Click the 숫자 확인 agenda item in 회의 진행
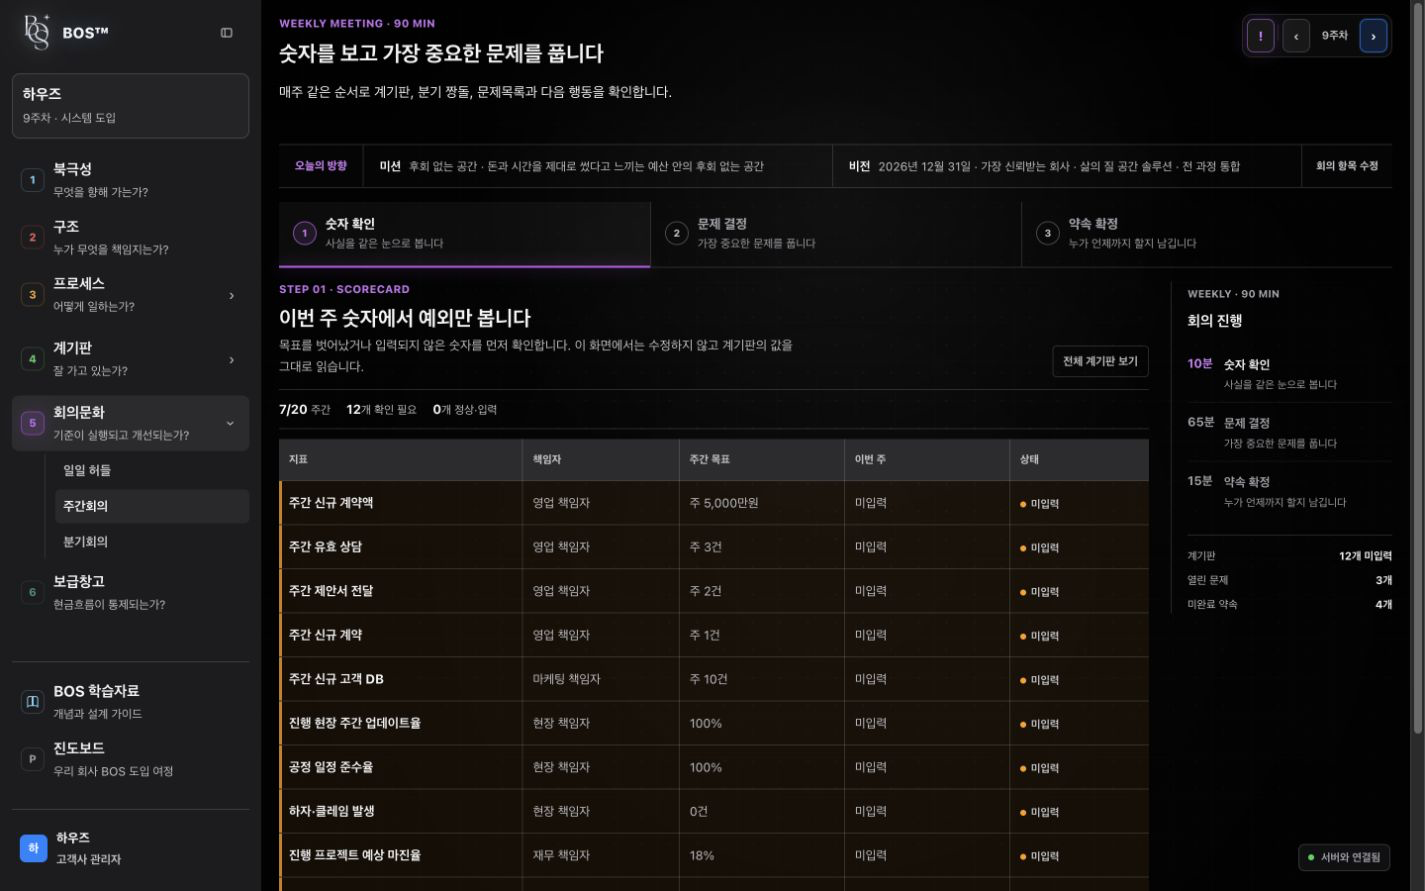Screen dimensions: 1425x891 click(1289, 374)
